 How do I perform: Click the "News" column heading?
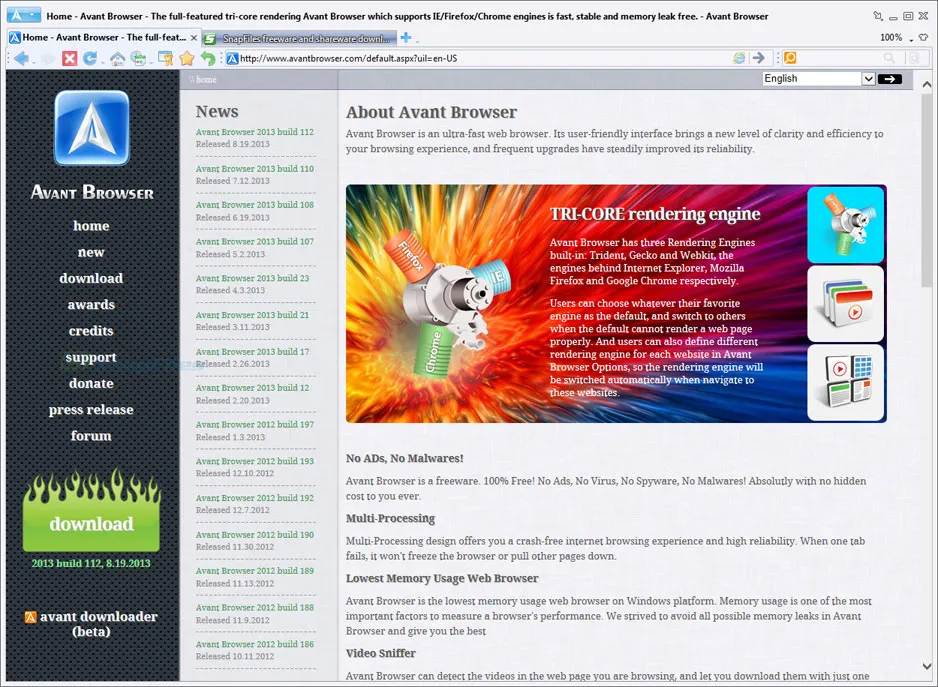[217, 111]
